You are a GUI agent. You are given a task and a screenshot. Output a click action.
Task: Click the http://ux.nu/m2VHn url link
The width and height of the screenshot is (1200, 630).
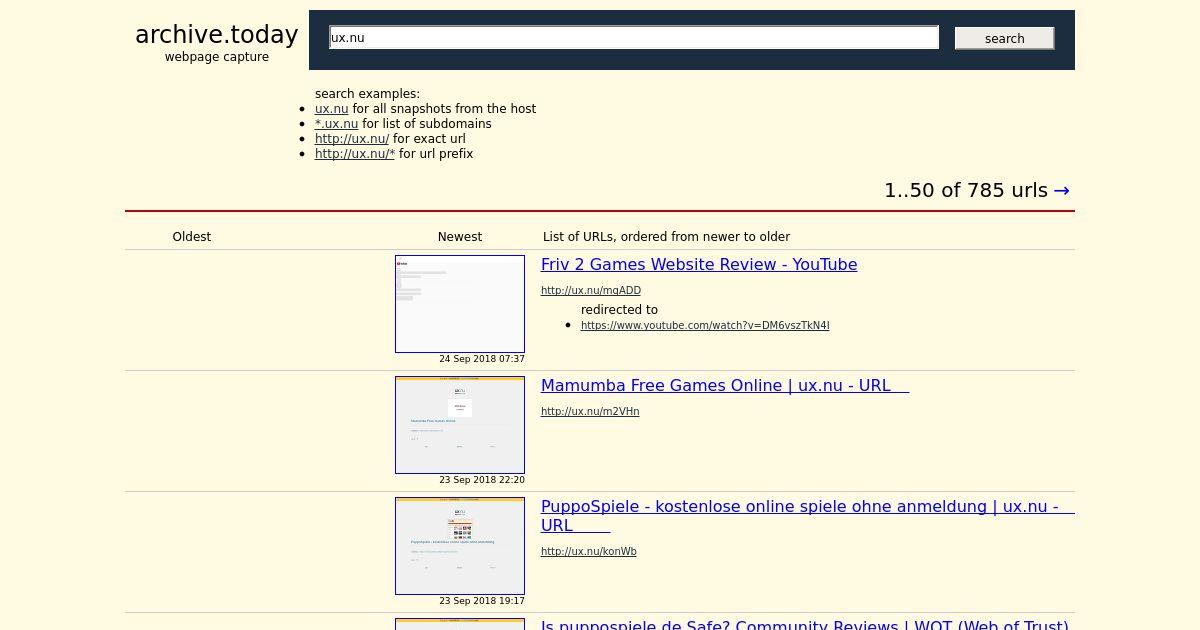590,412
